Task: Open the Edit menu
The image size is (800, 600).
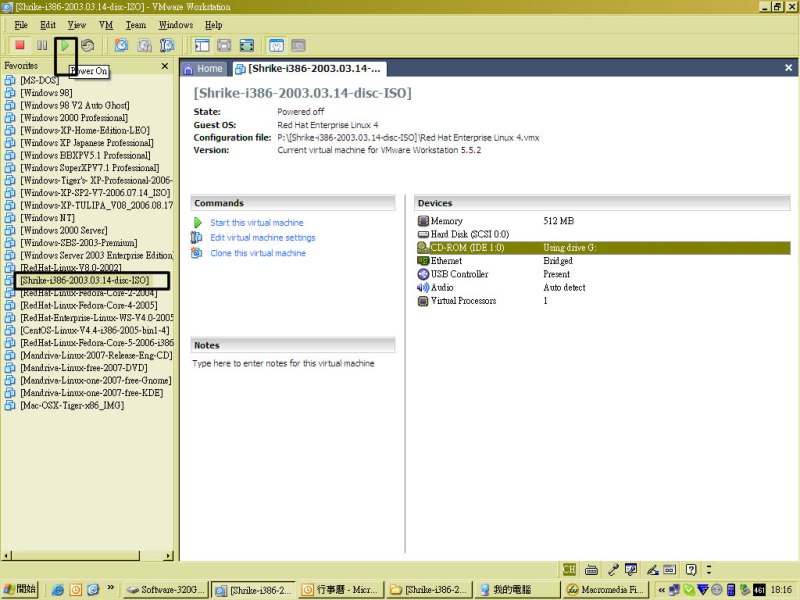Action: pos(48,25)
